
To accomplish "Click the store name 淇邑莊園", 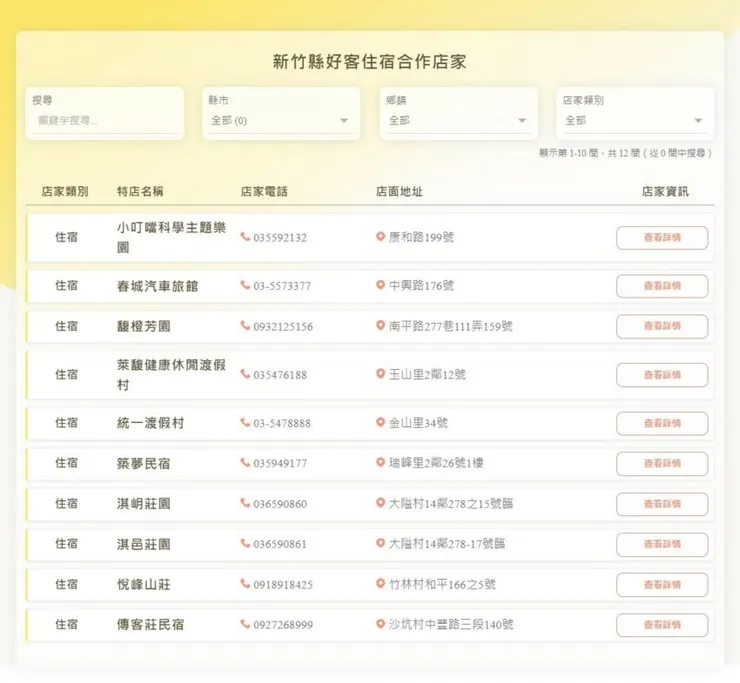I will [x=143, y=544].
